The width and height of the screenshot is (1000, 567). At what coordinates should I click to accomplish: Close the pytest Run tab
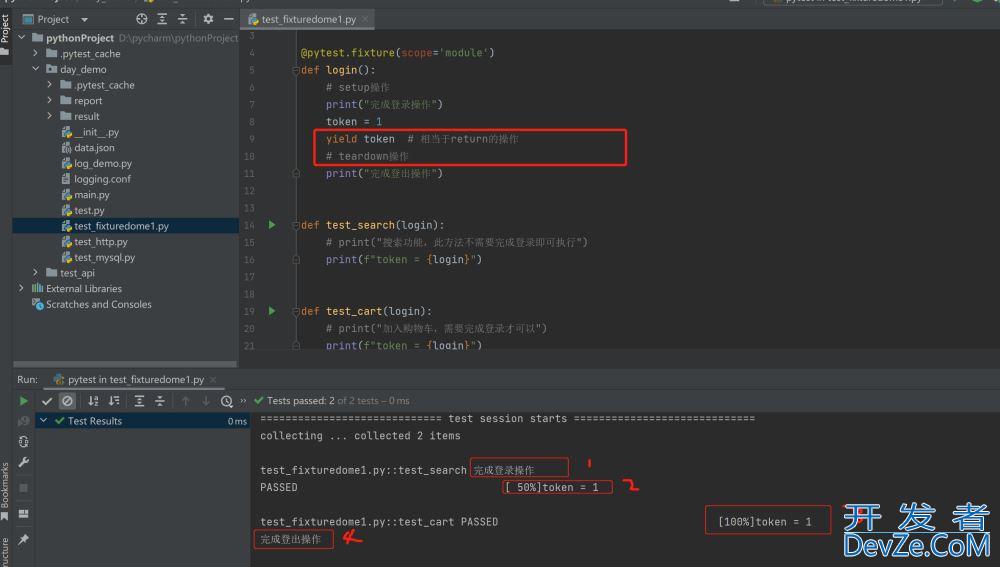click(x=213, y=379)
